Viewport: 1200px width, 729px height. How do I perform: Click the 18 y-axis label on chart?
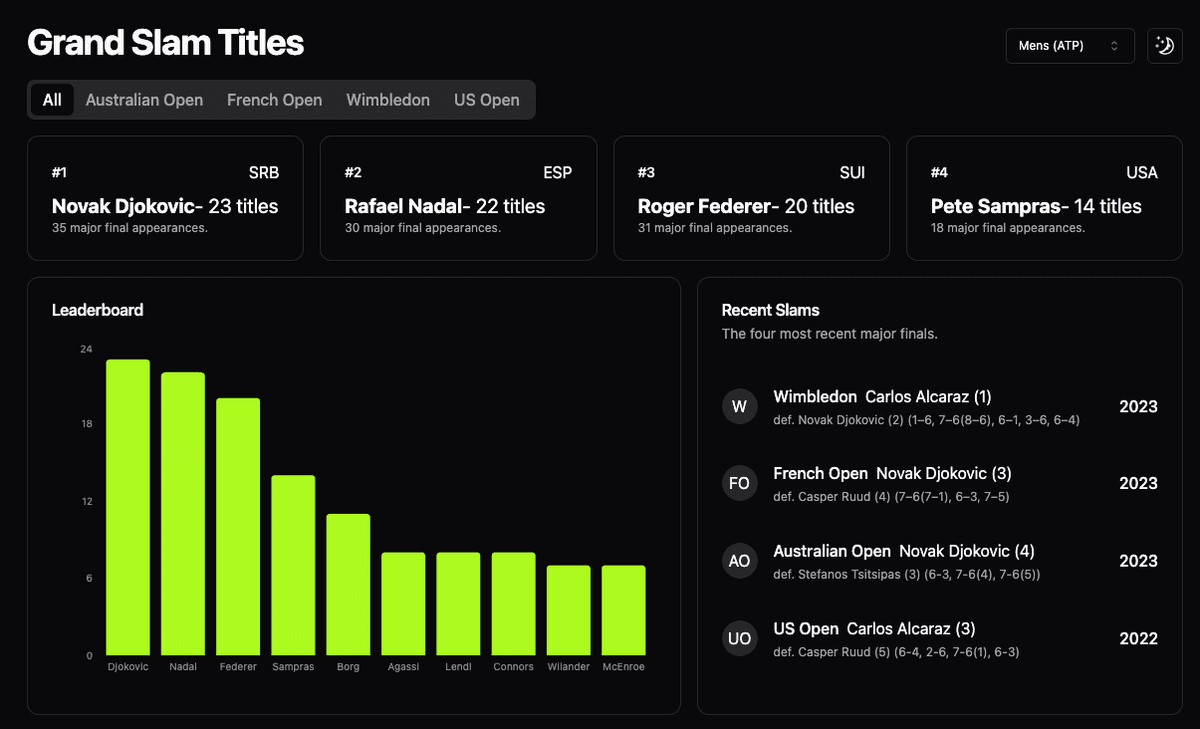(86, 424)
